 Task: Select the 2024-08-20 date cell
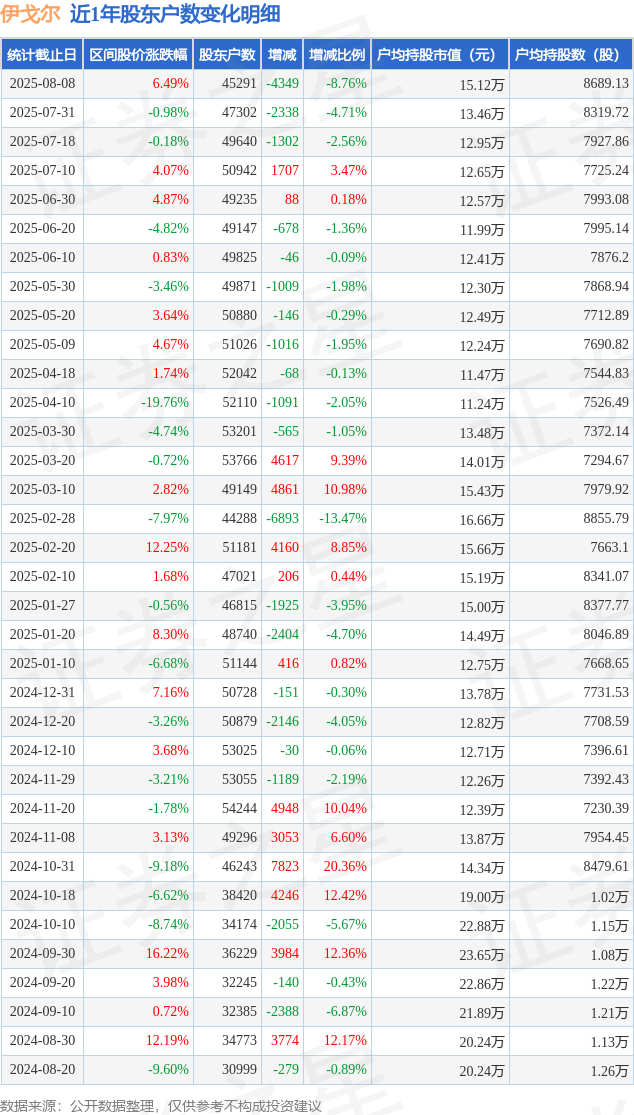(42, 1070)
